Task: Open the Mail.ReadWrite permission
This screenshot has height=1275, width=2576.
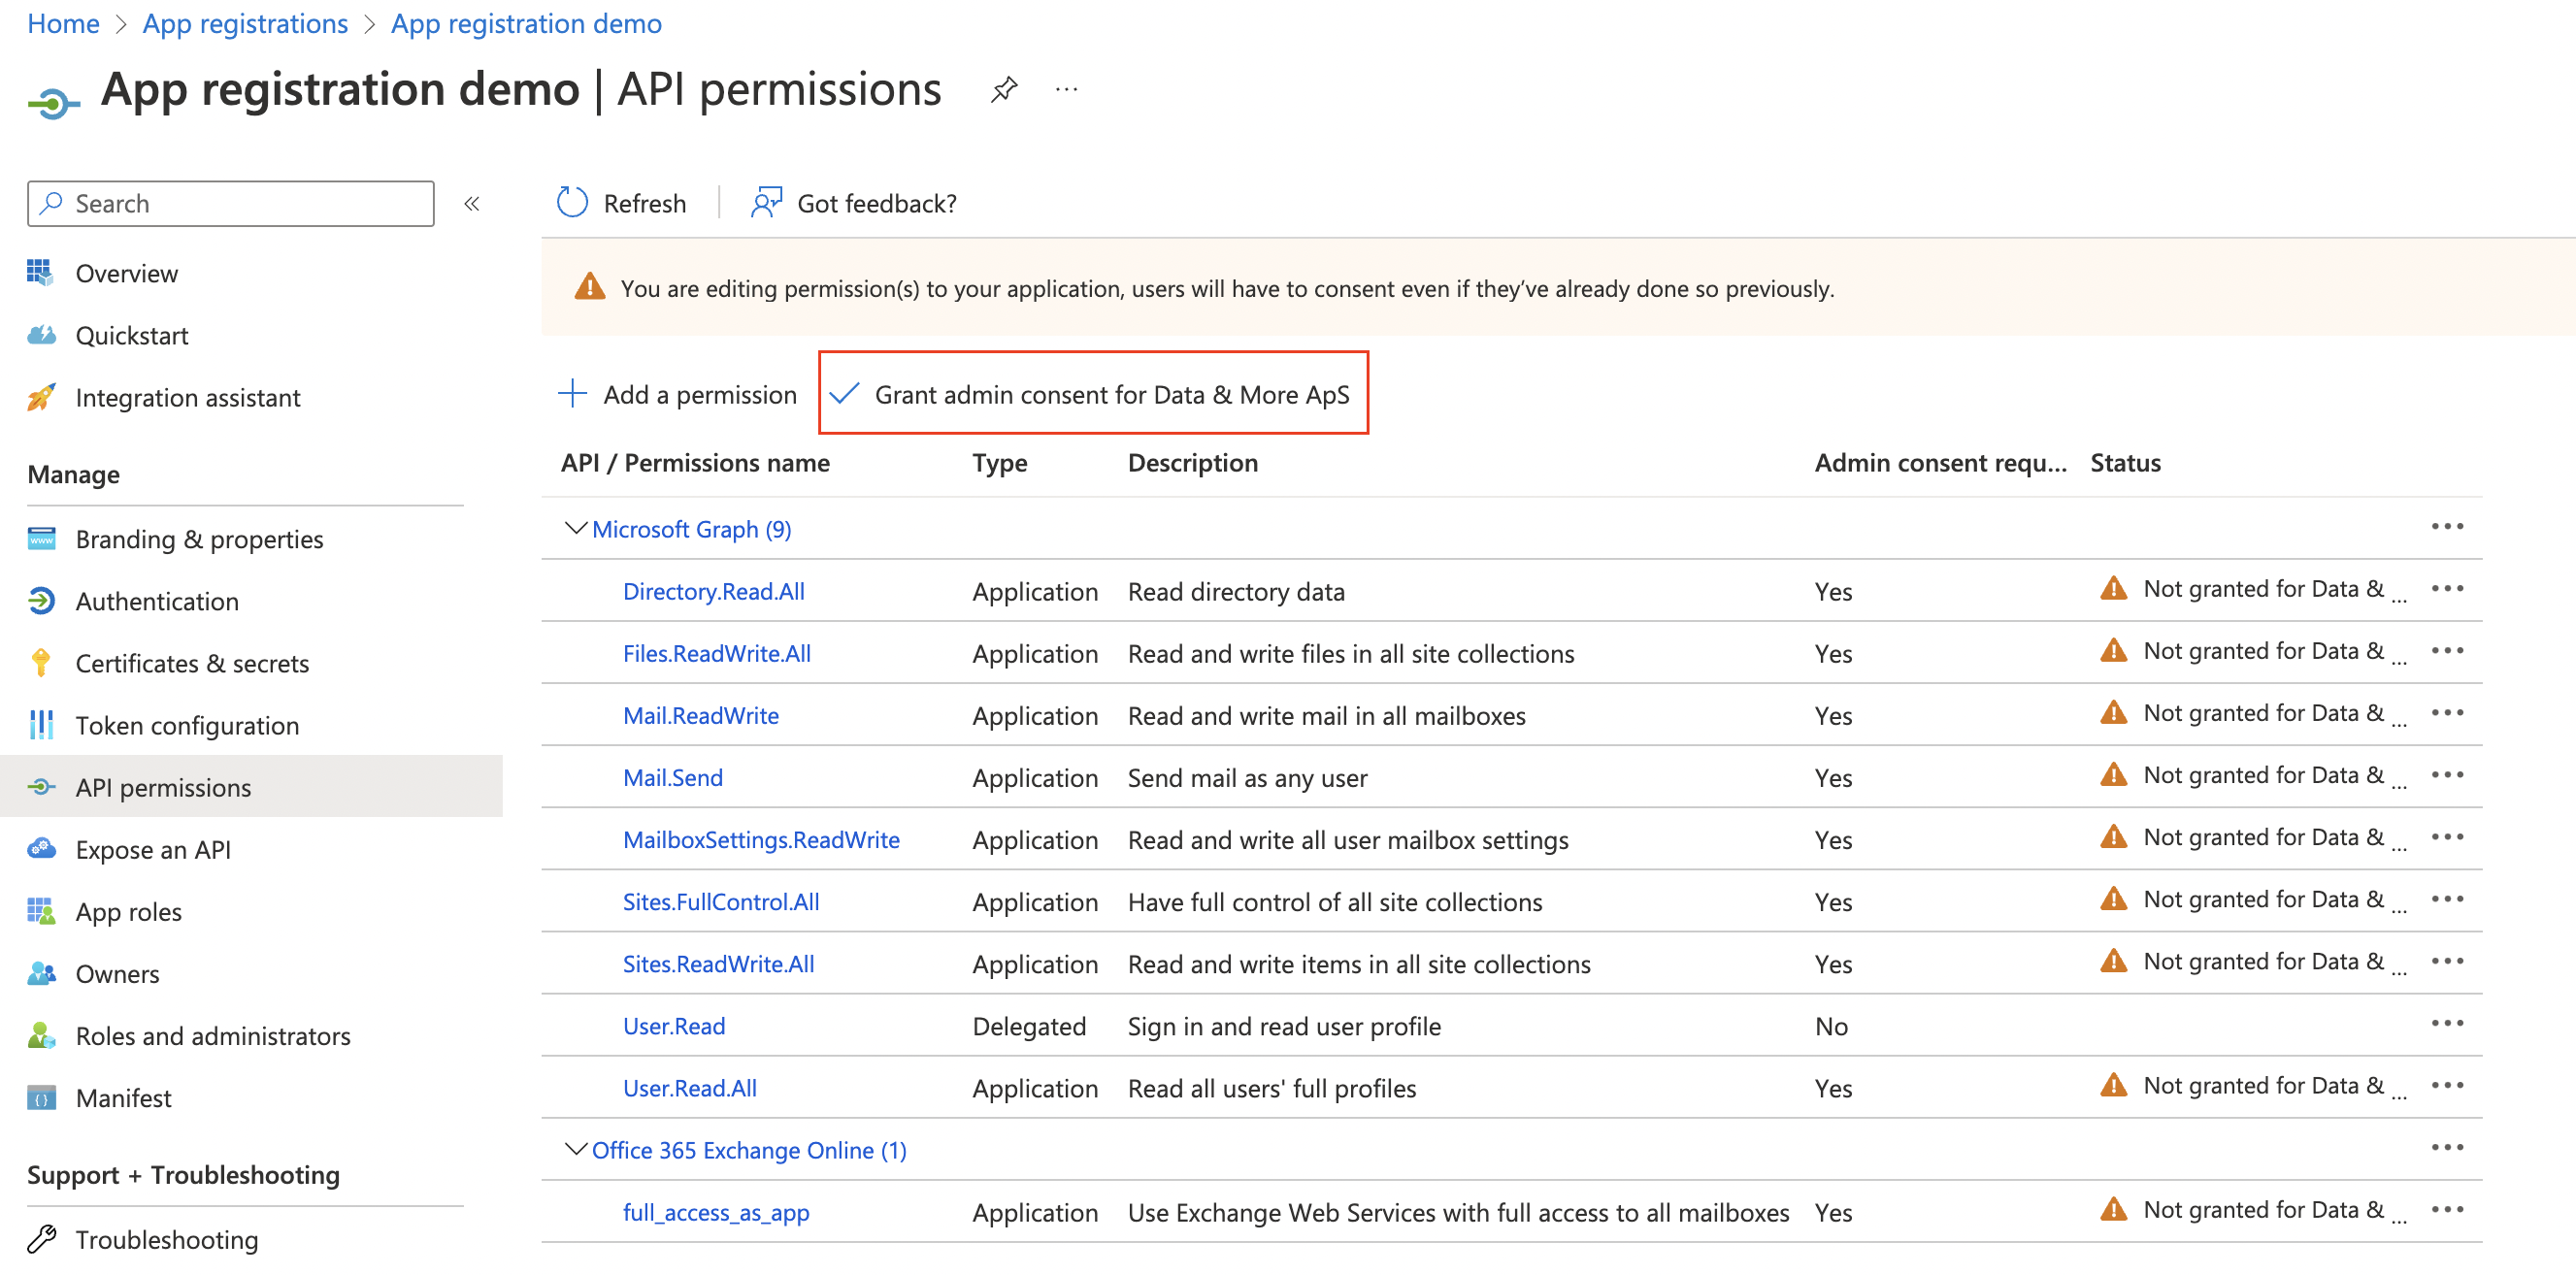Action: (700, 715)
